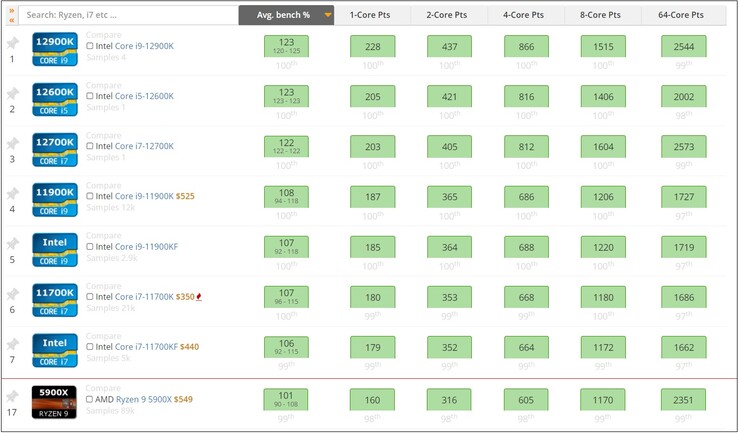This screenshot has width=738, height=433.
Task: Sort the table by 64-Core Pts column
Action: (683, 15)
